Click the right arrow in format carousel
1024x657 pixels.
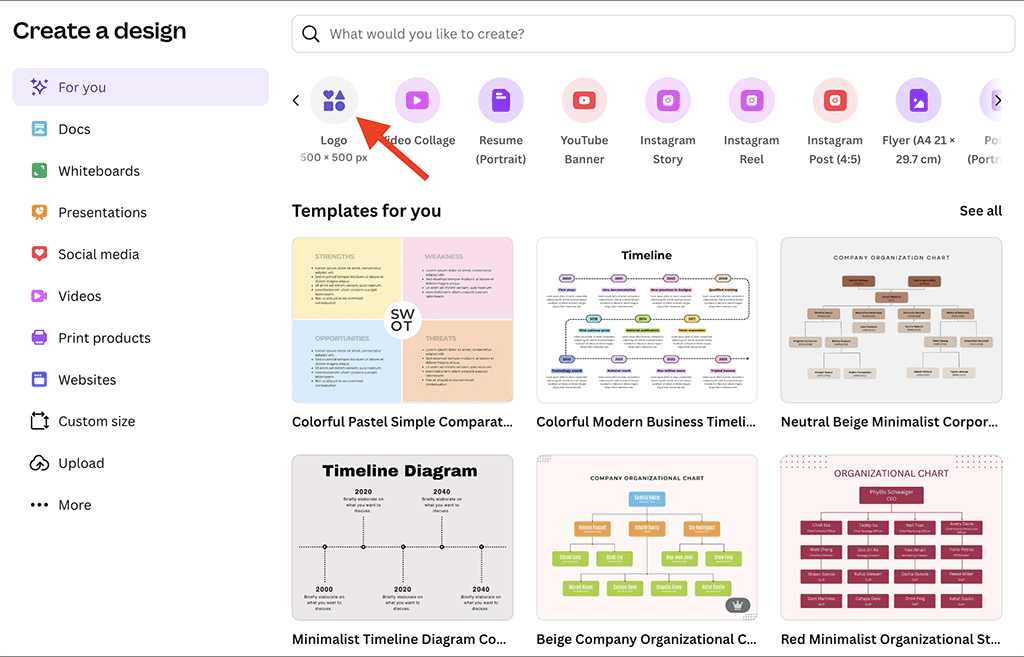pyautogui.click(x=998, y=100)
